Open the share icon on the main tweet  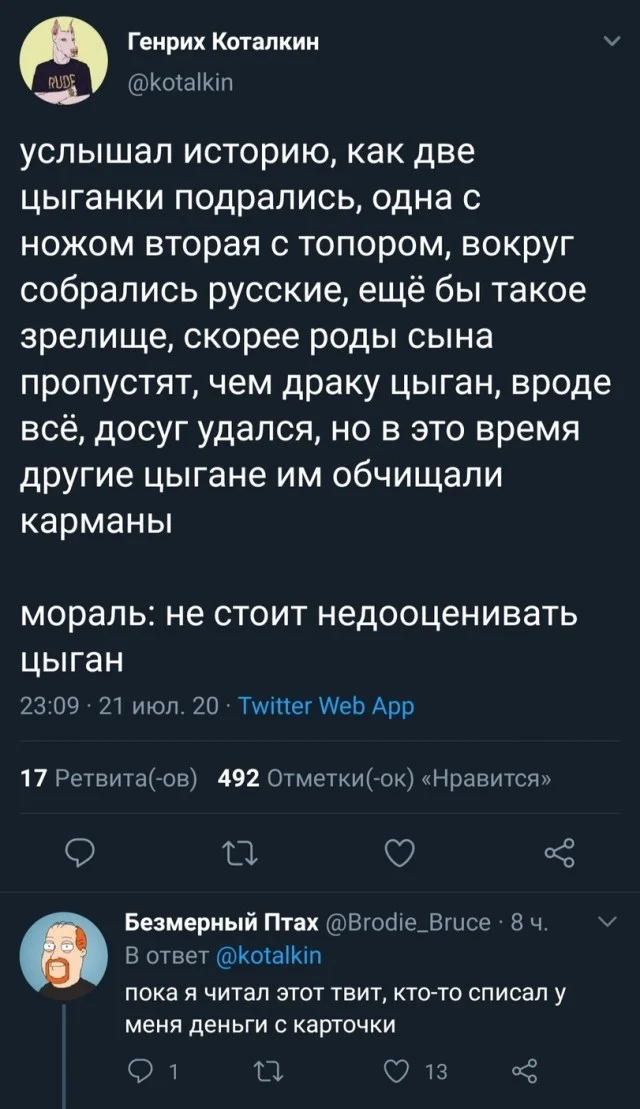pyautogui.click(x=558, y=852)
